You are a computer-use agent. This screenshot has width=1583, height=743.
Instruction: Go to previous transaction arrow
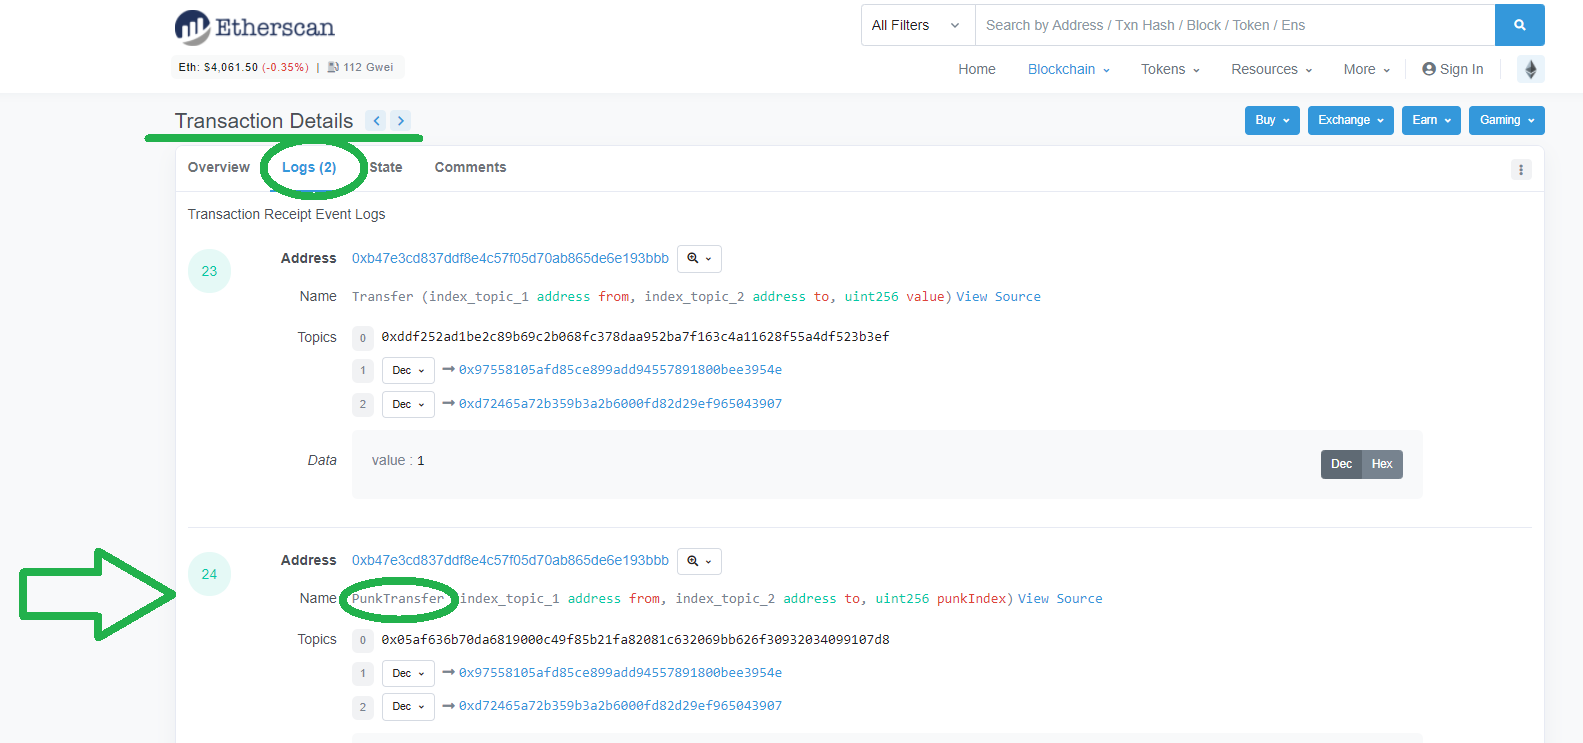376,121
